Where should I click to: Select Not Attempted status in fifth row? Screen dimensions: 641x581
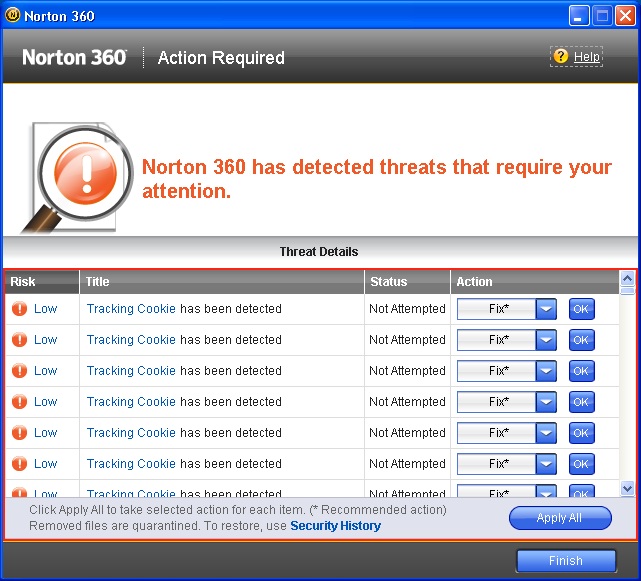tap(407, 433)
